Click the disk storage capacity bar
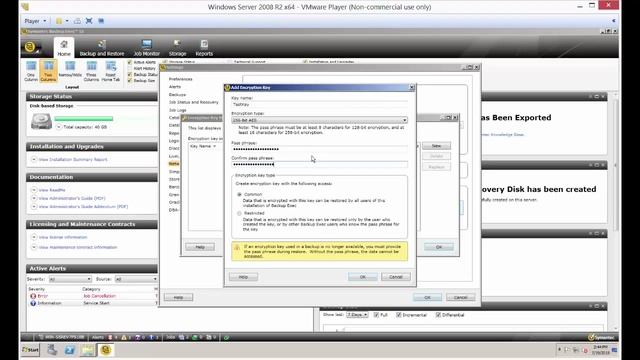The height and width of the screenshot is (360, 640). point(84,119)
